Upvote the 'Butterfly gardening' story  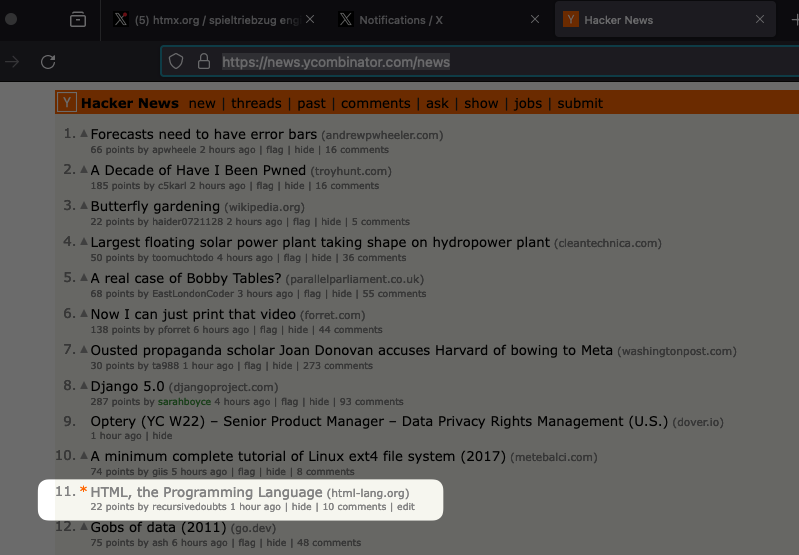(84, 205)
